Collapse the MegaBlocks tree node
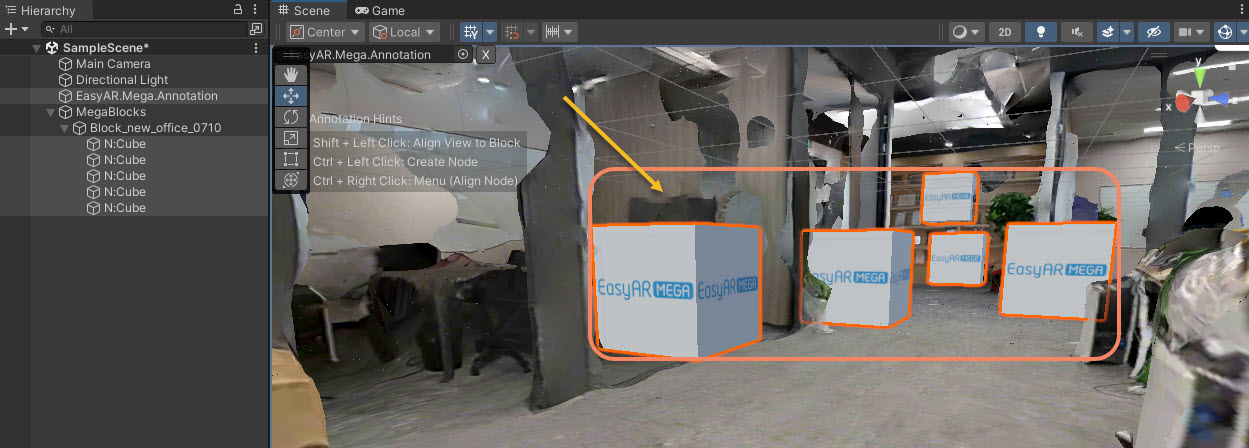 [52, 112]
